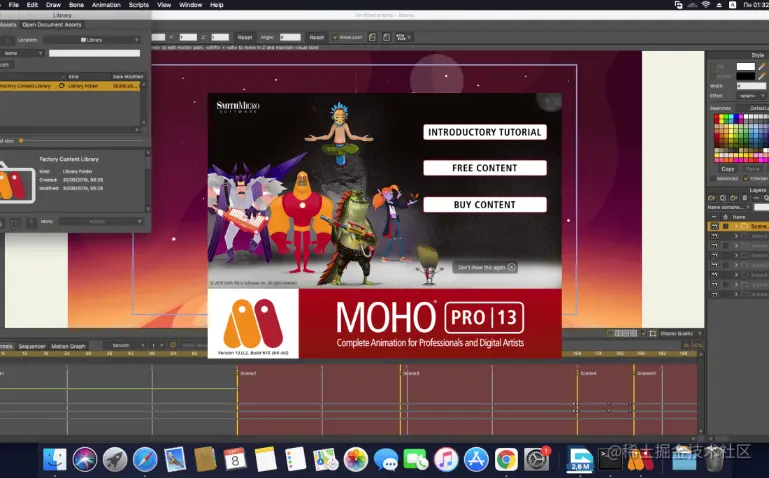Expand the highlighted Scene group layer
769x478 pixels.
point(736,226)
